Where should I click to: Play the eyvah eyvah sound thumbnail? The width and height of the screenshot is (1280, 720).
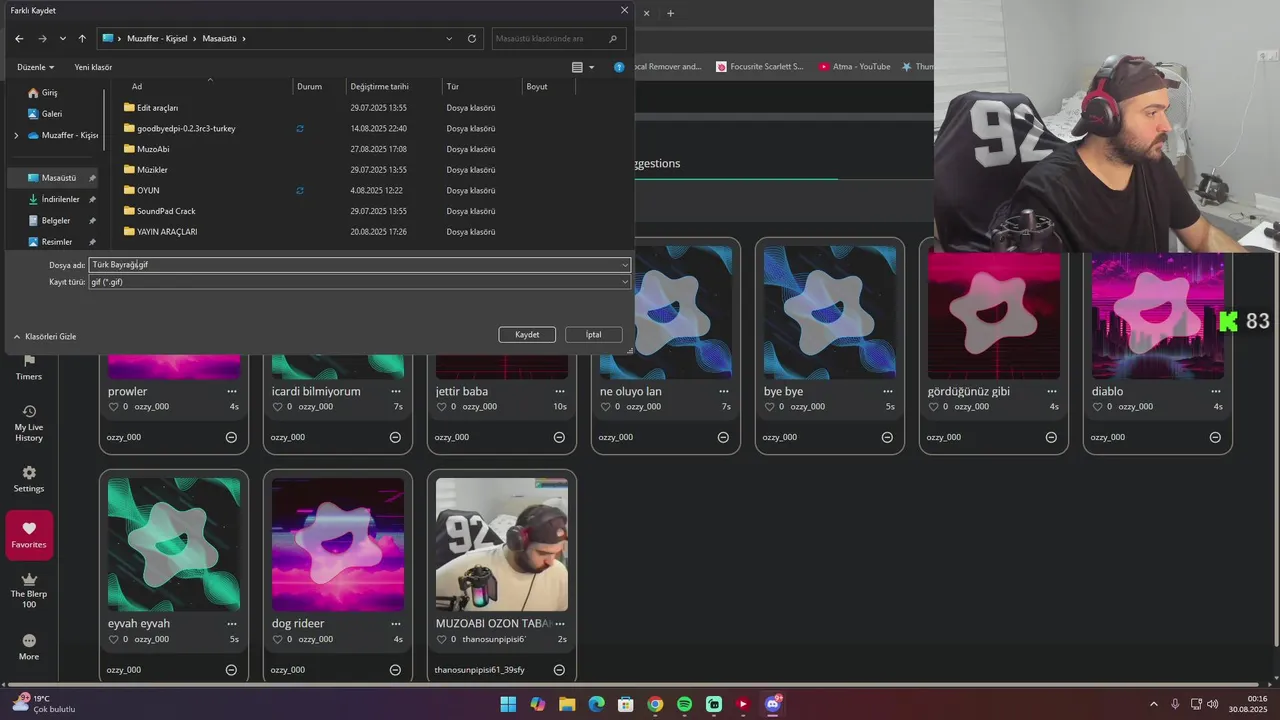pos(174,544)
